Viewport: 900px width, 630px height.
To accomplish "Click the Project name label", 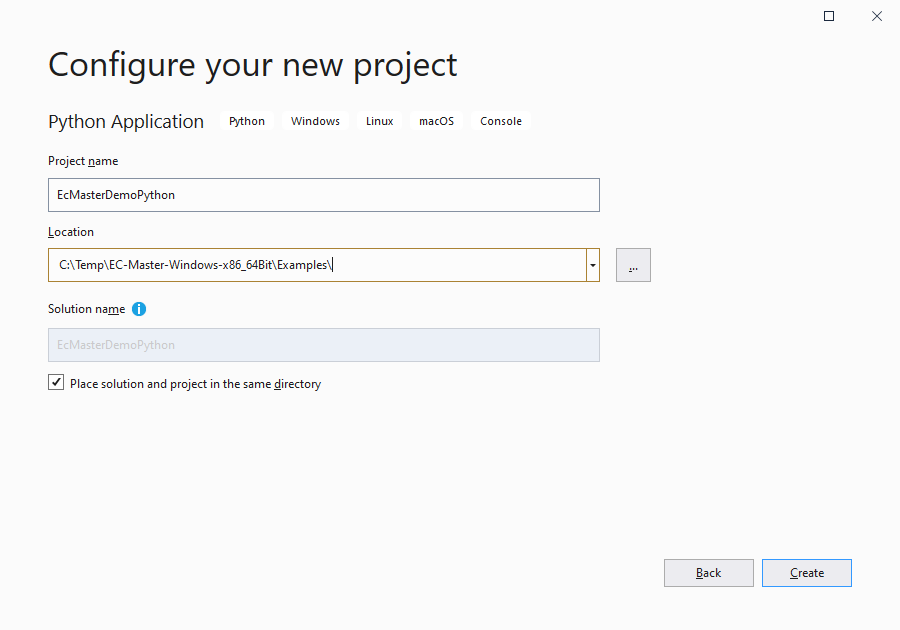I will tap(83, 161).
